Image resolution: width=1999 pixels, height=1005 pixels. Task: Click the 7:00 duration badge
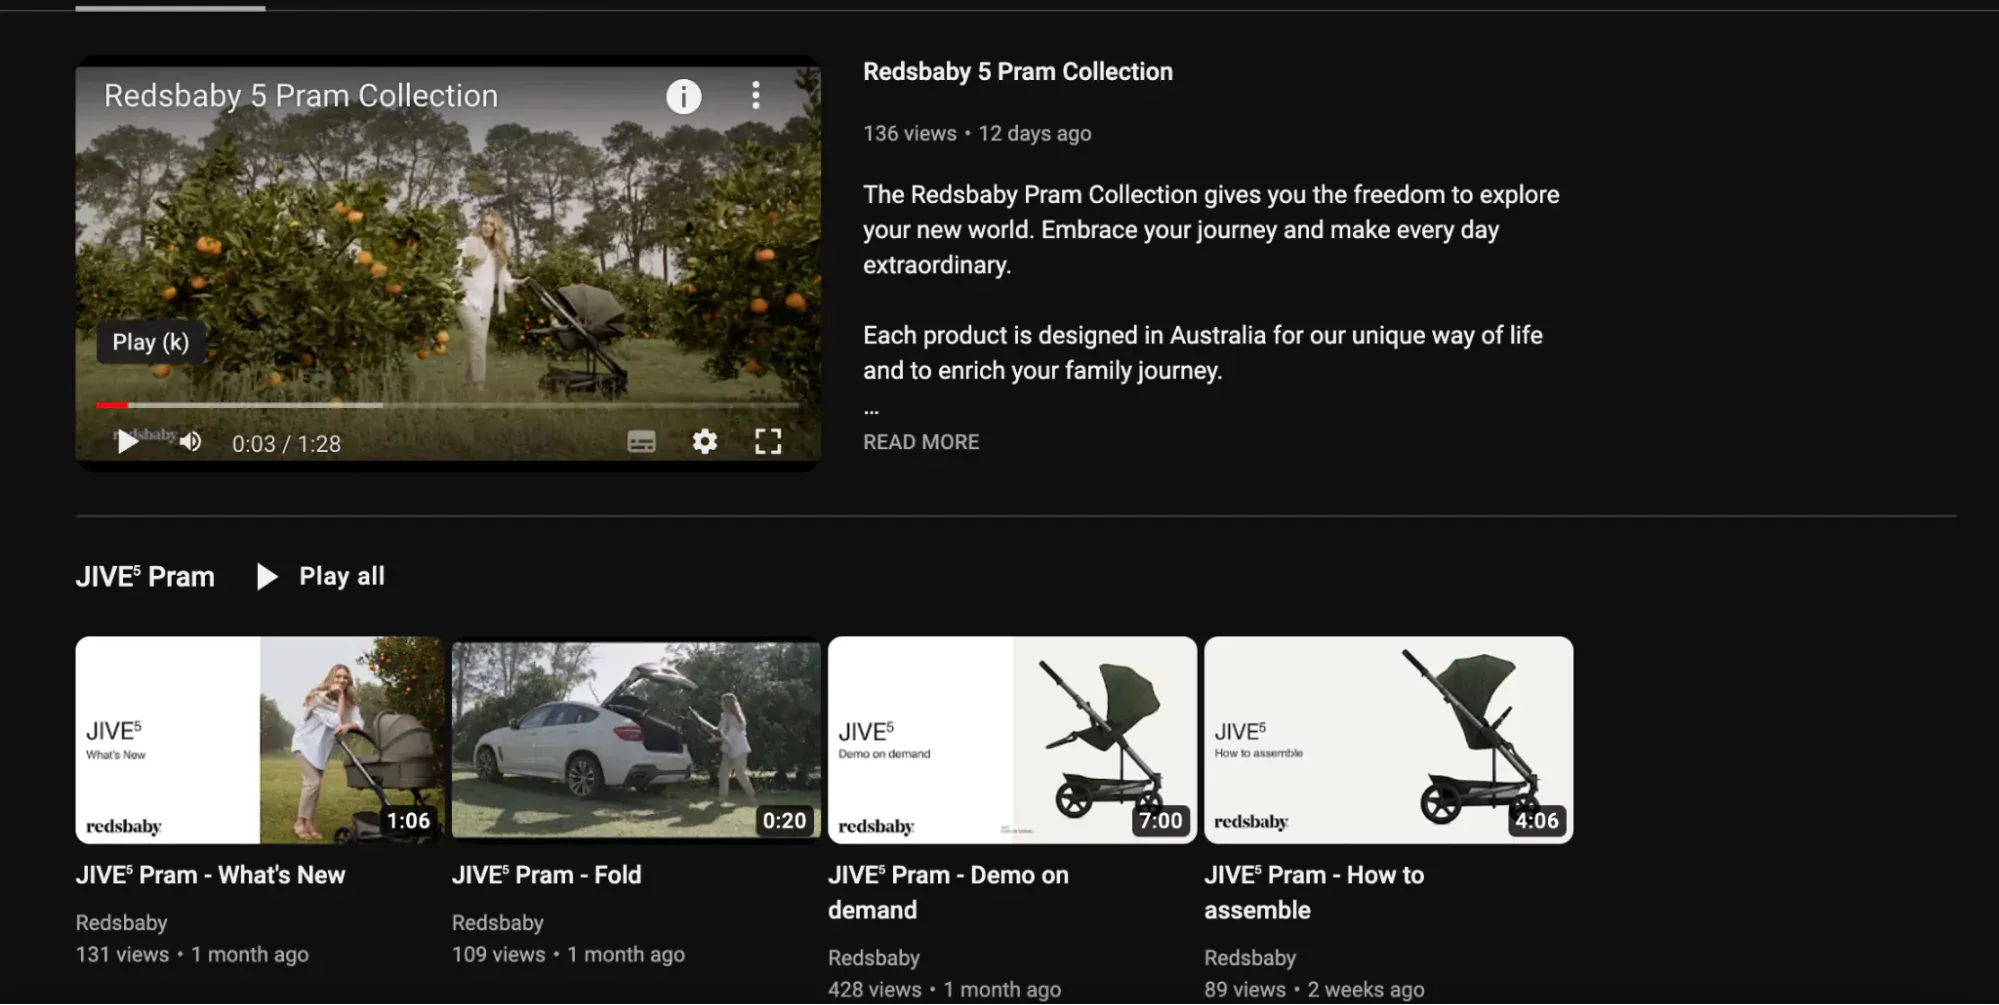click(x=1160, y=821)
